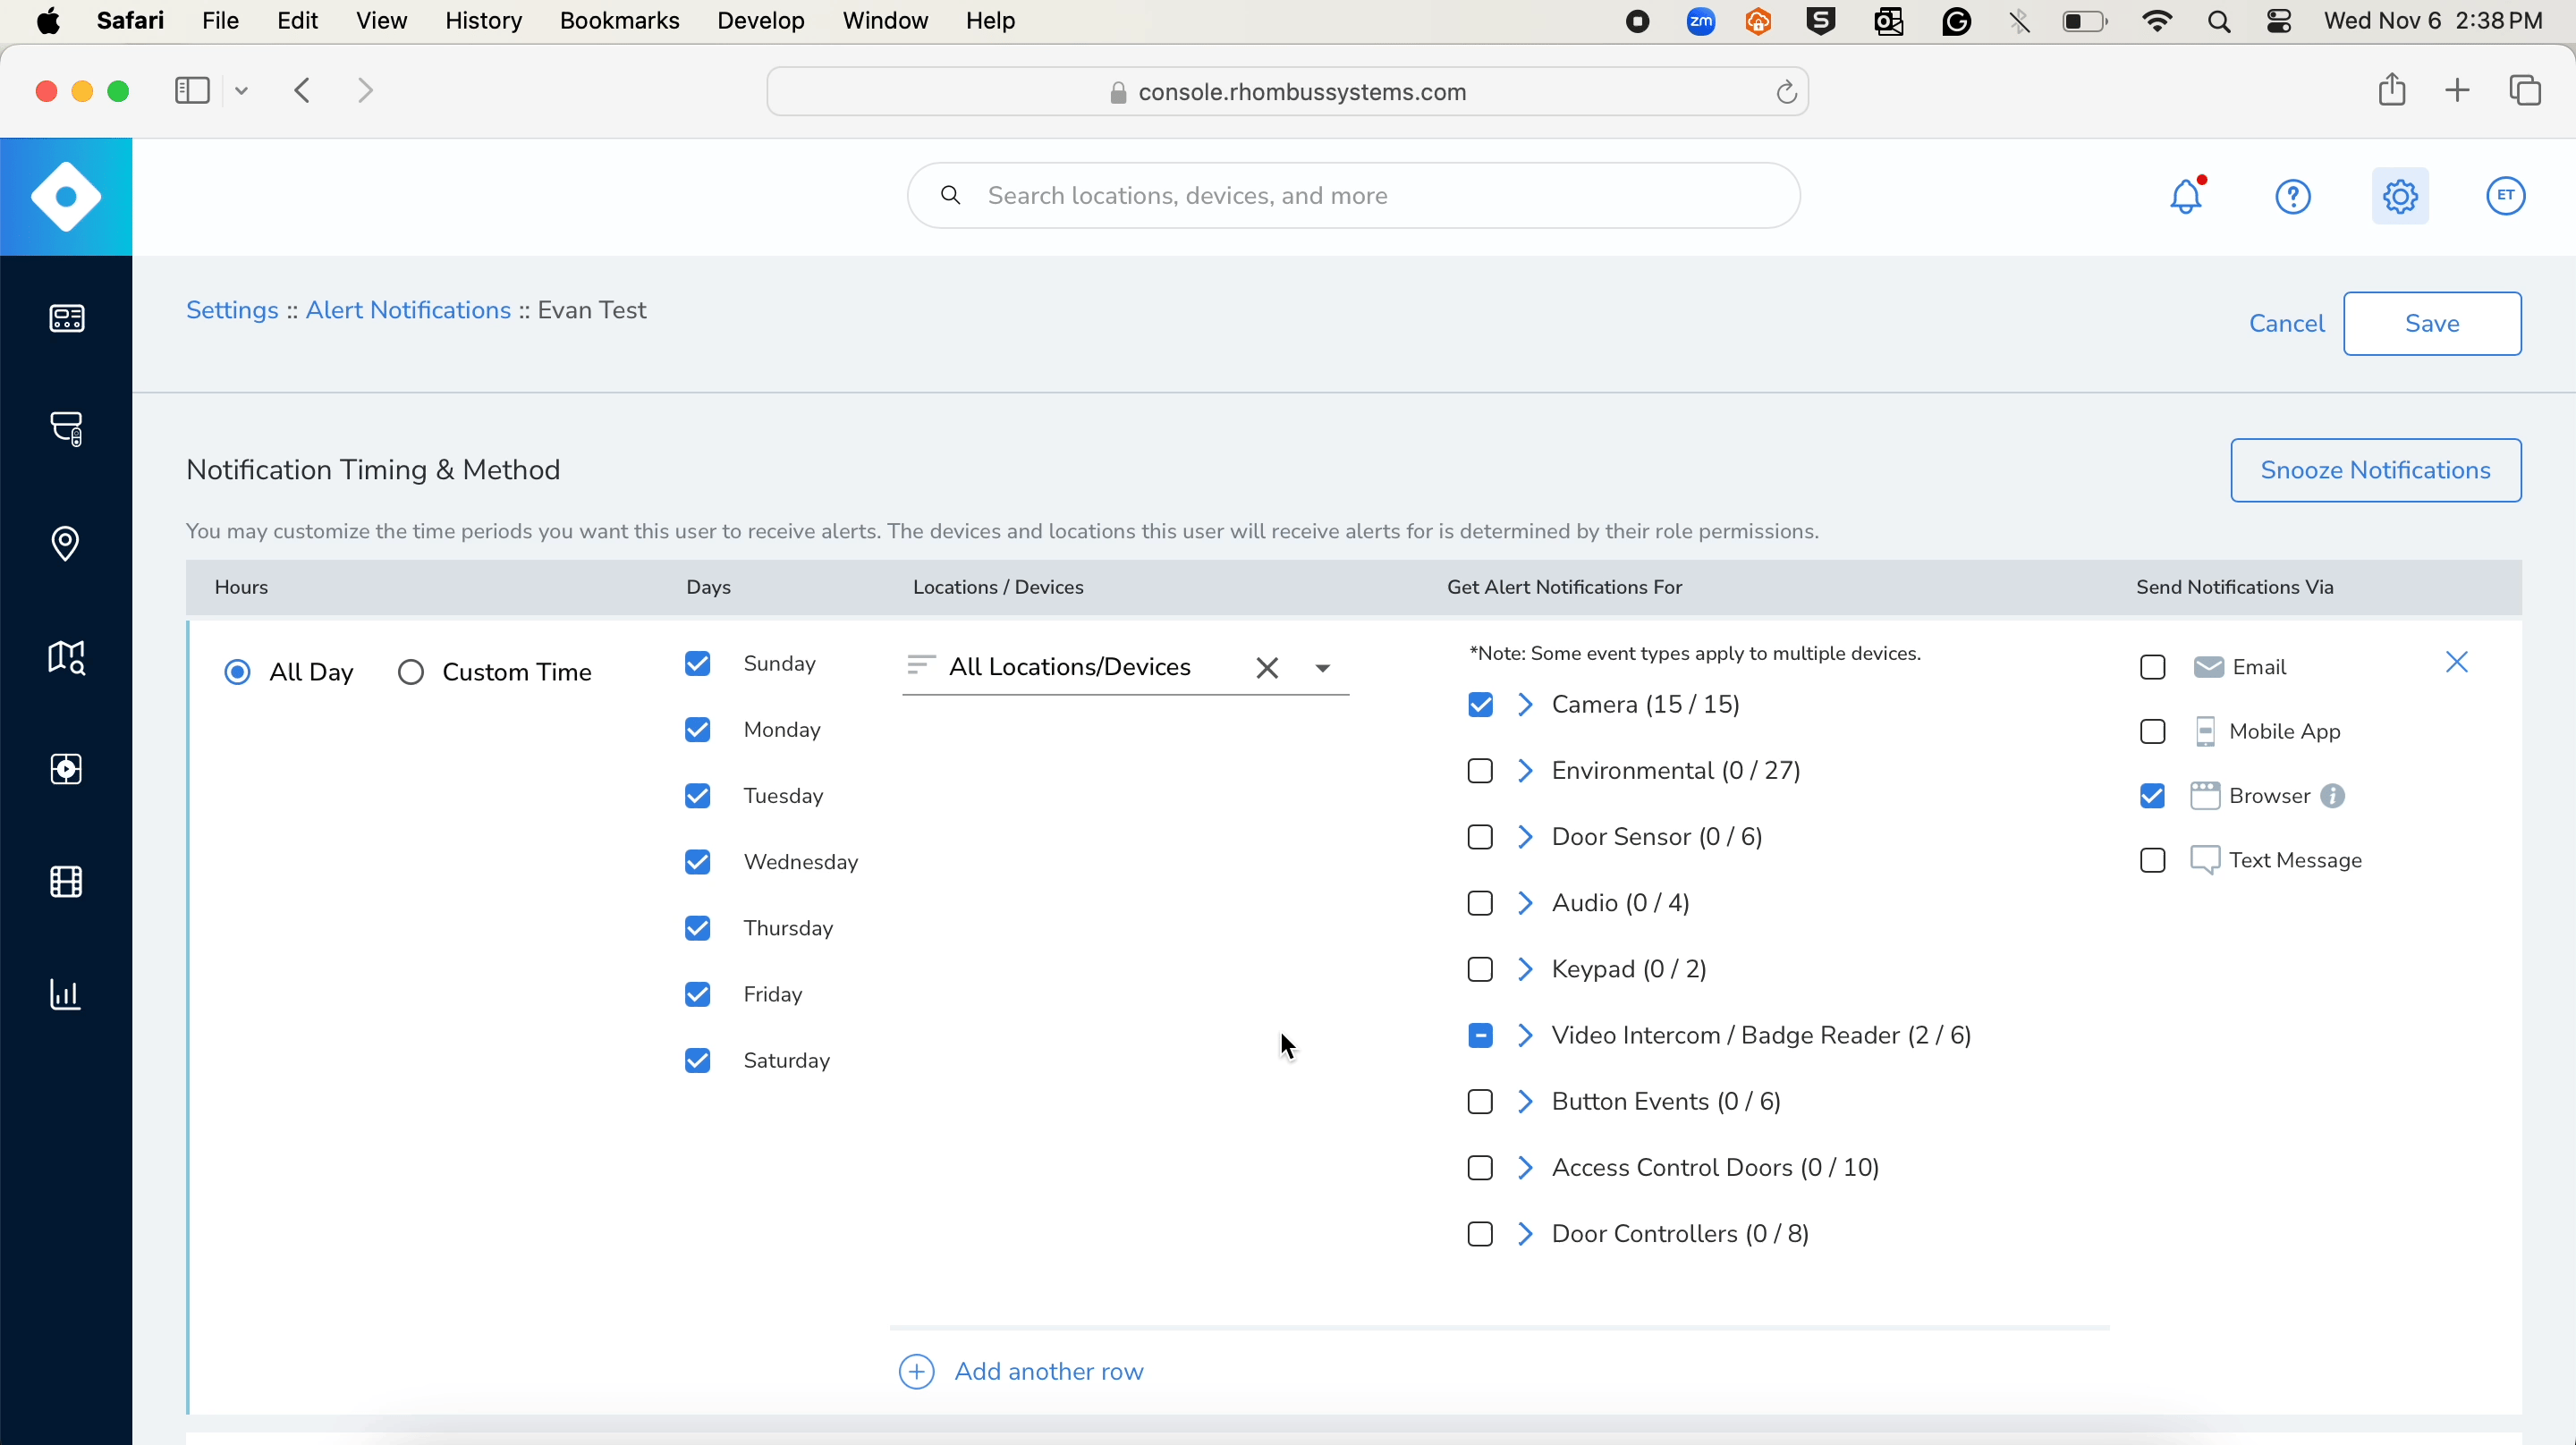Expand Video Intercom / Badge Reader types

pos(1525,1036)
